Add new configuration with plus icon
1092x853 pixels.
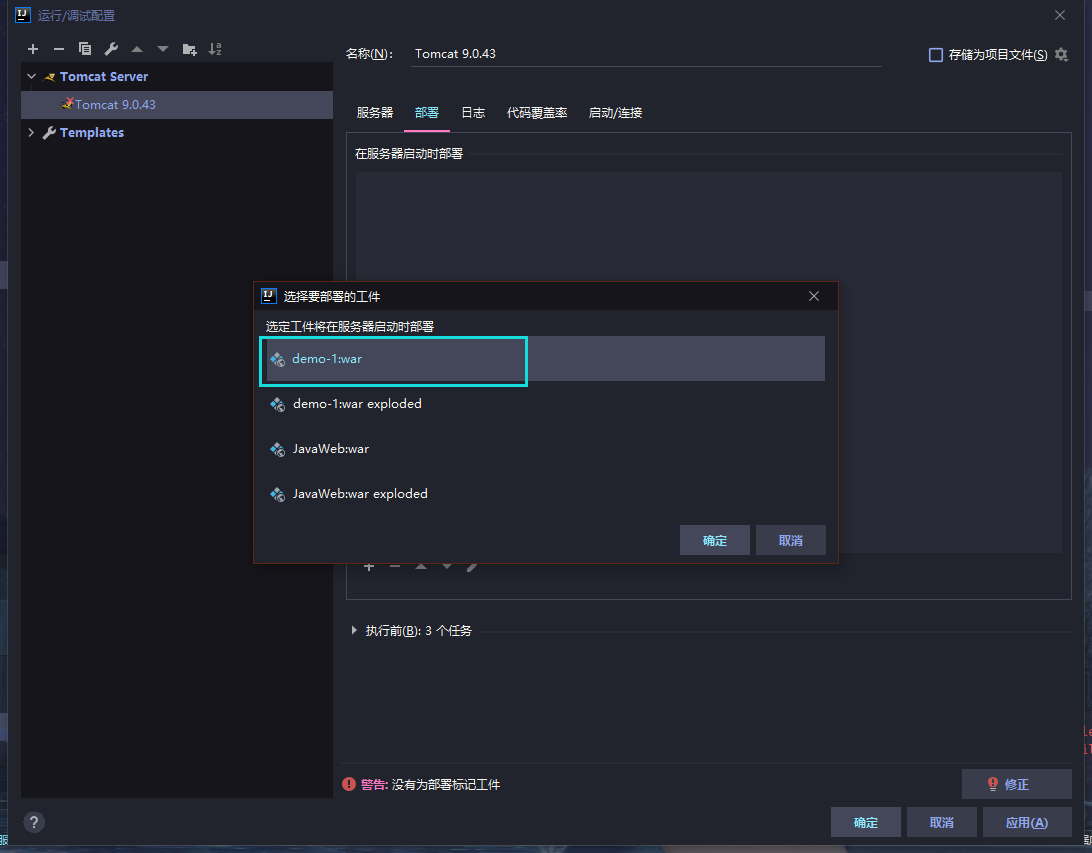click(x=33, y=49)
